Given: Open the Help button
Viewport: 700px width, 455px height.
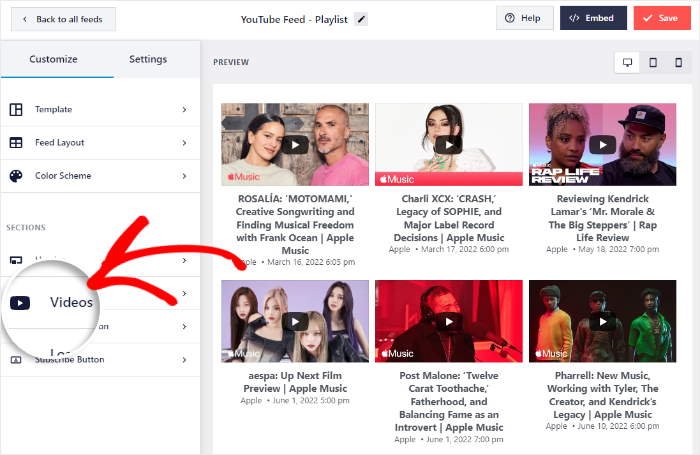Looking at the screenshot, I should 524,18.
